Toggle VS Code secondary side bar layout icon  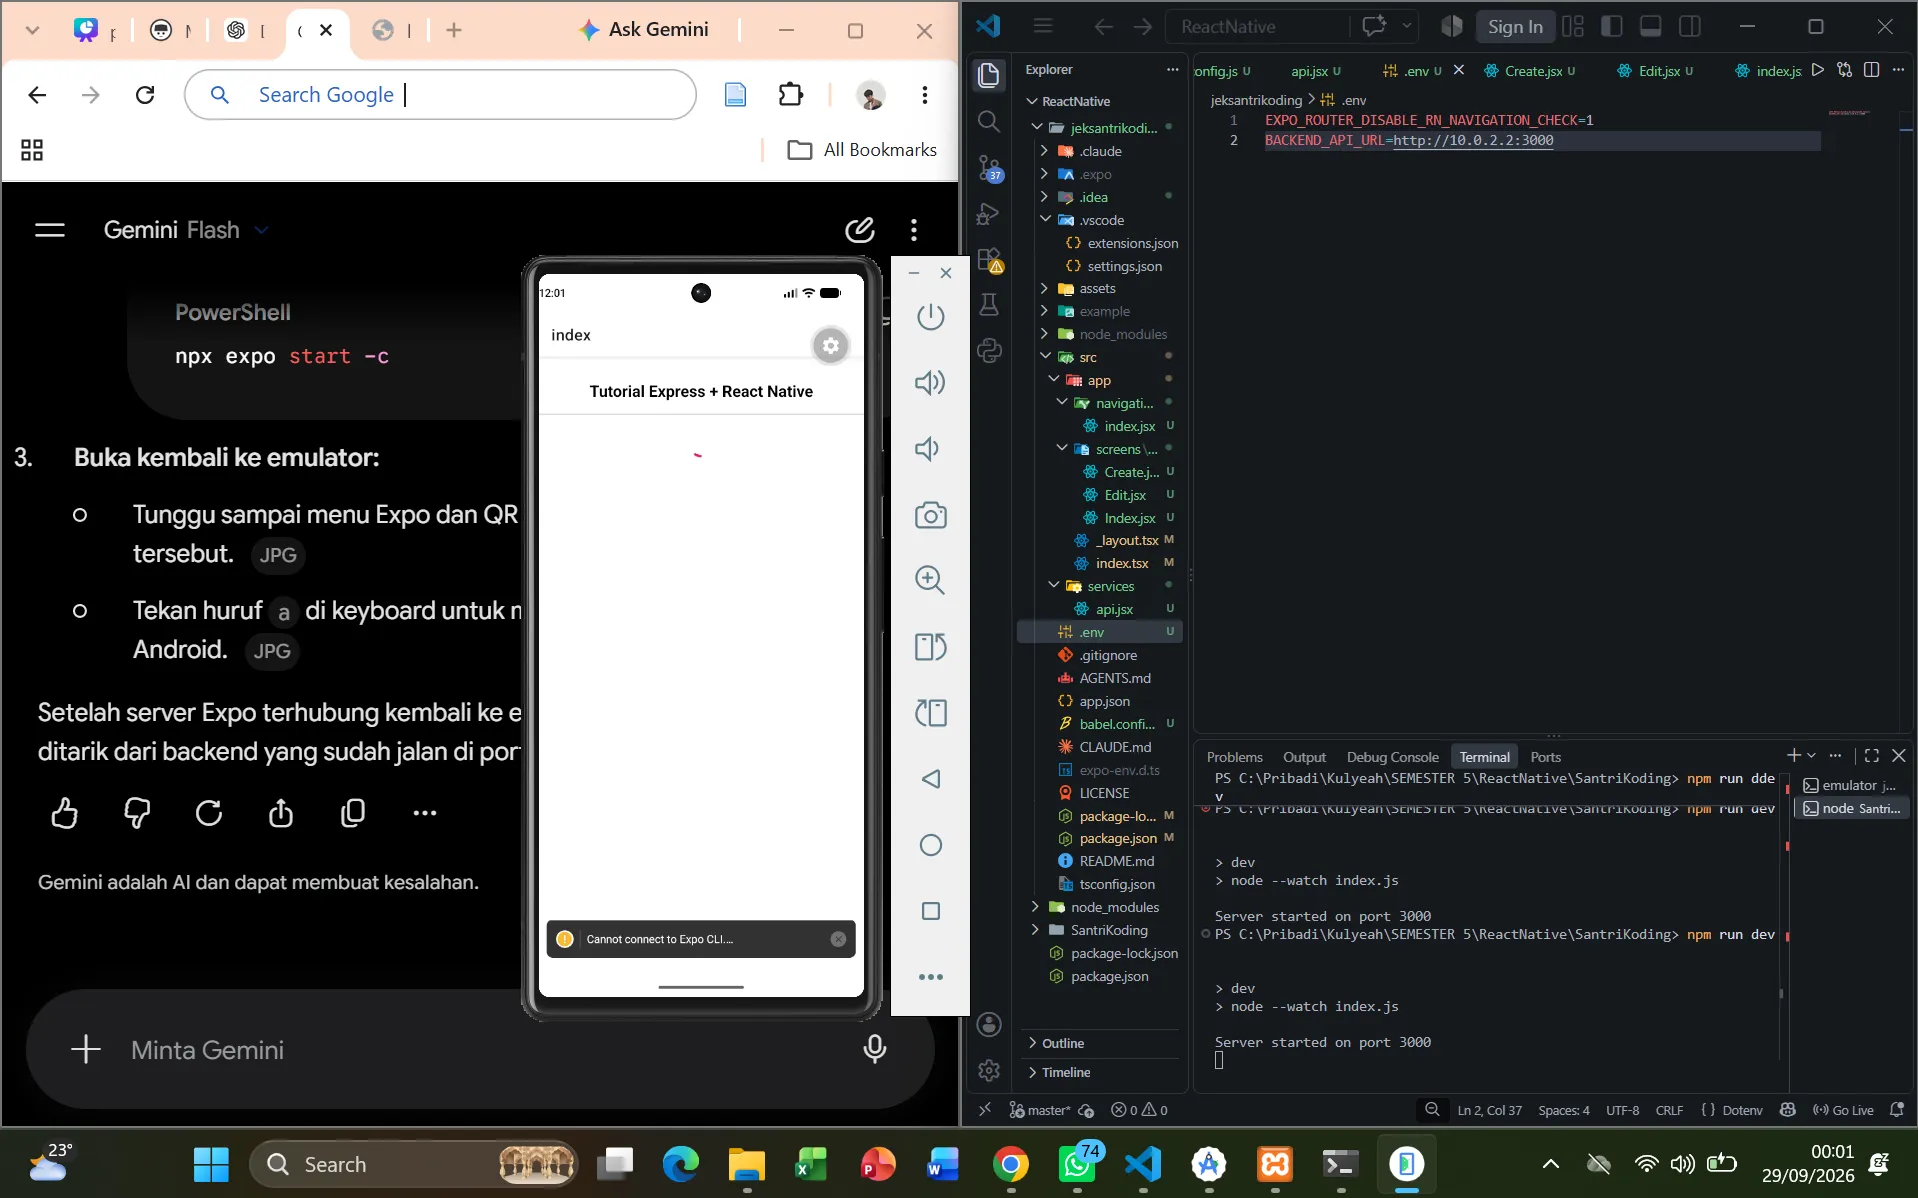click(x=1689, y=27)
